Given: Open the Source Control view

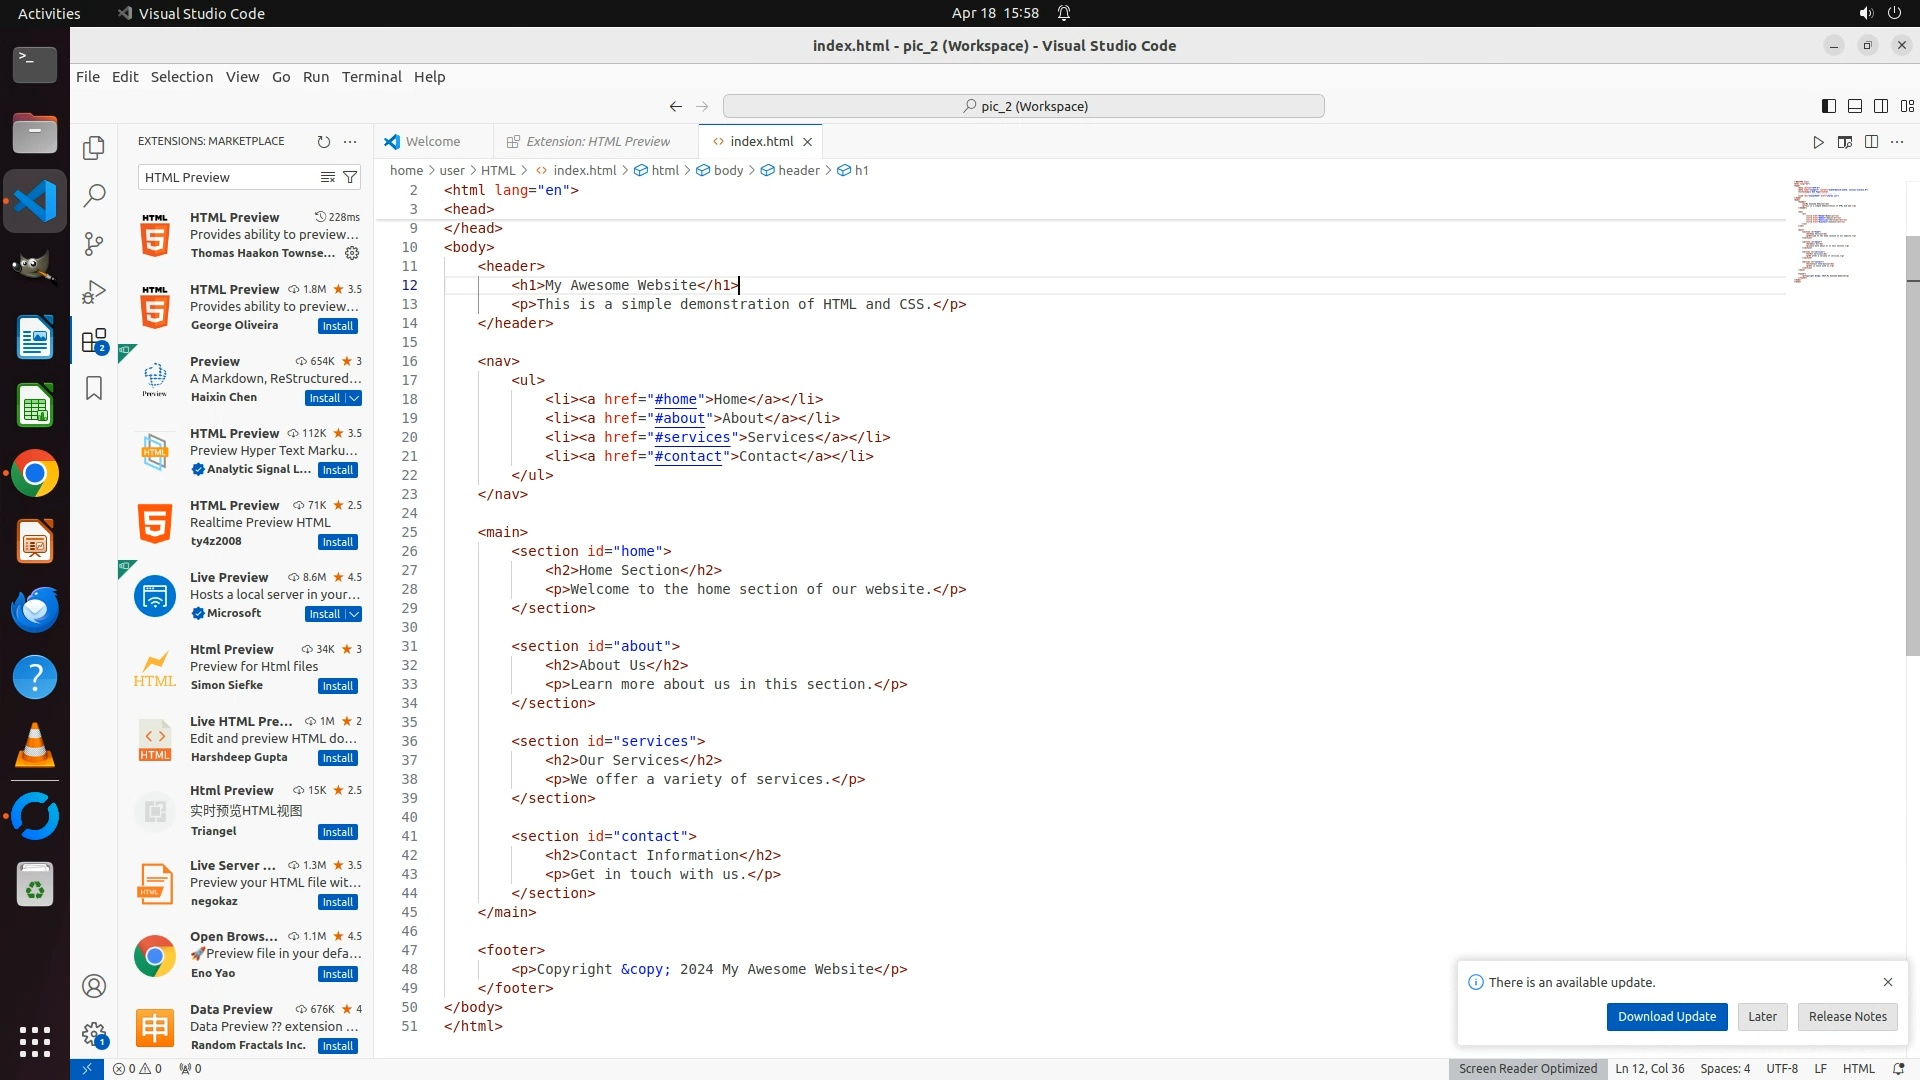Looking at the screenshot, I should coord(94,244).
